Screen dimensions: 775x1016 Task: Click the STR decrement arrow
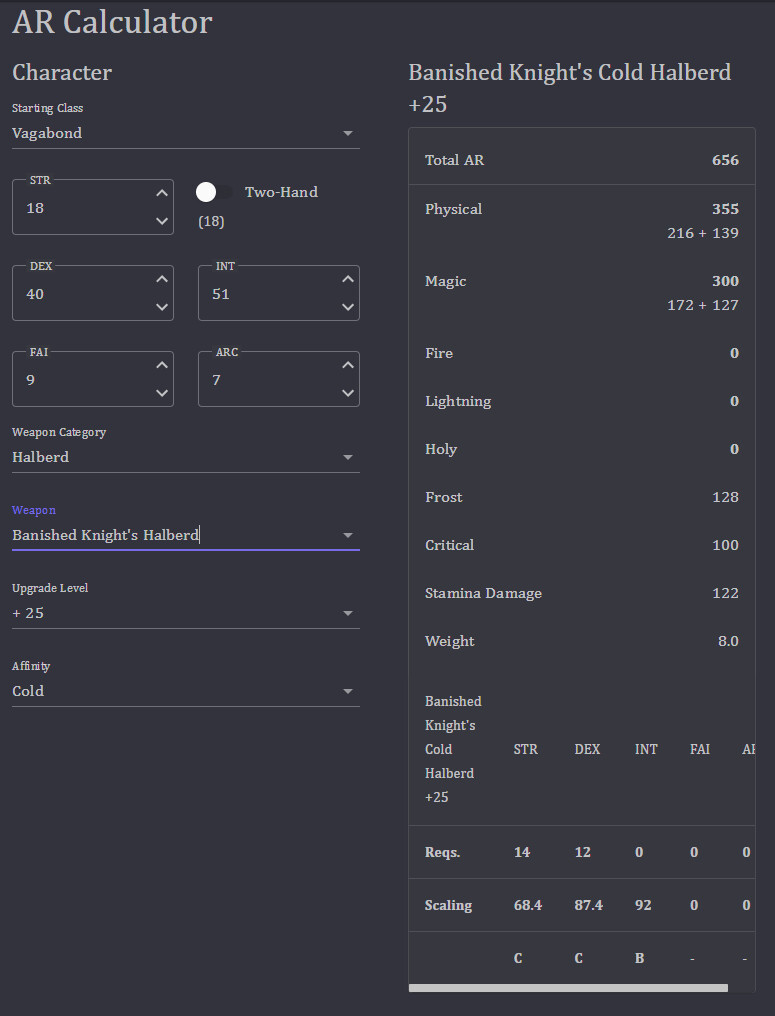[161, 221]
